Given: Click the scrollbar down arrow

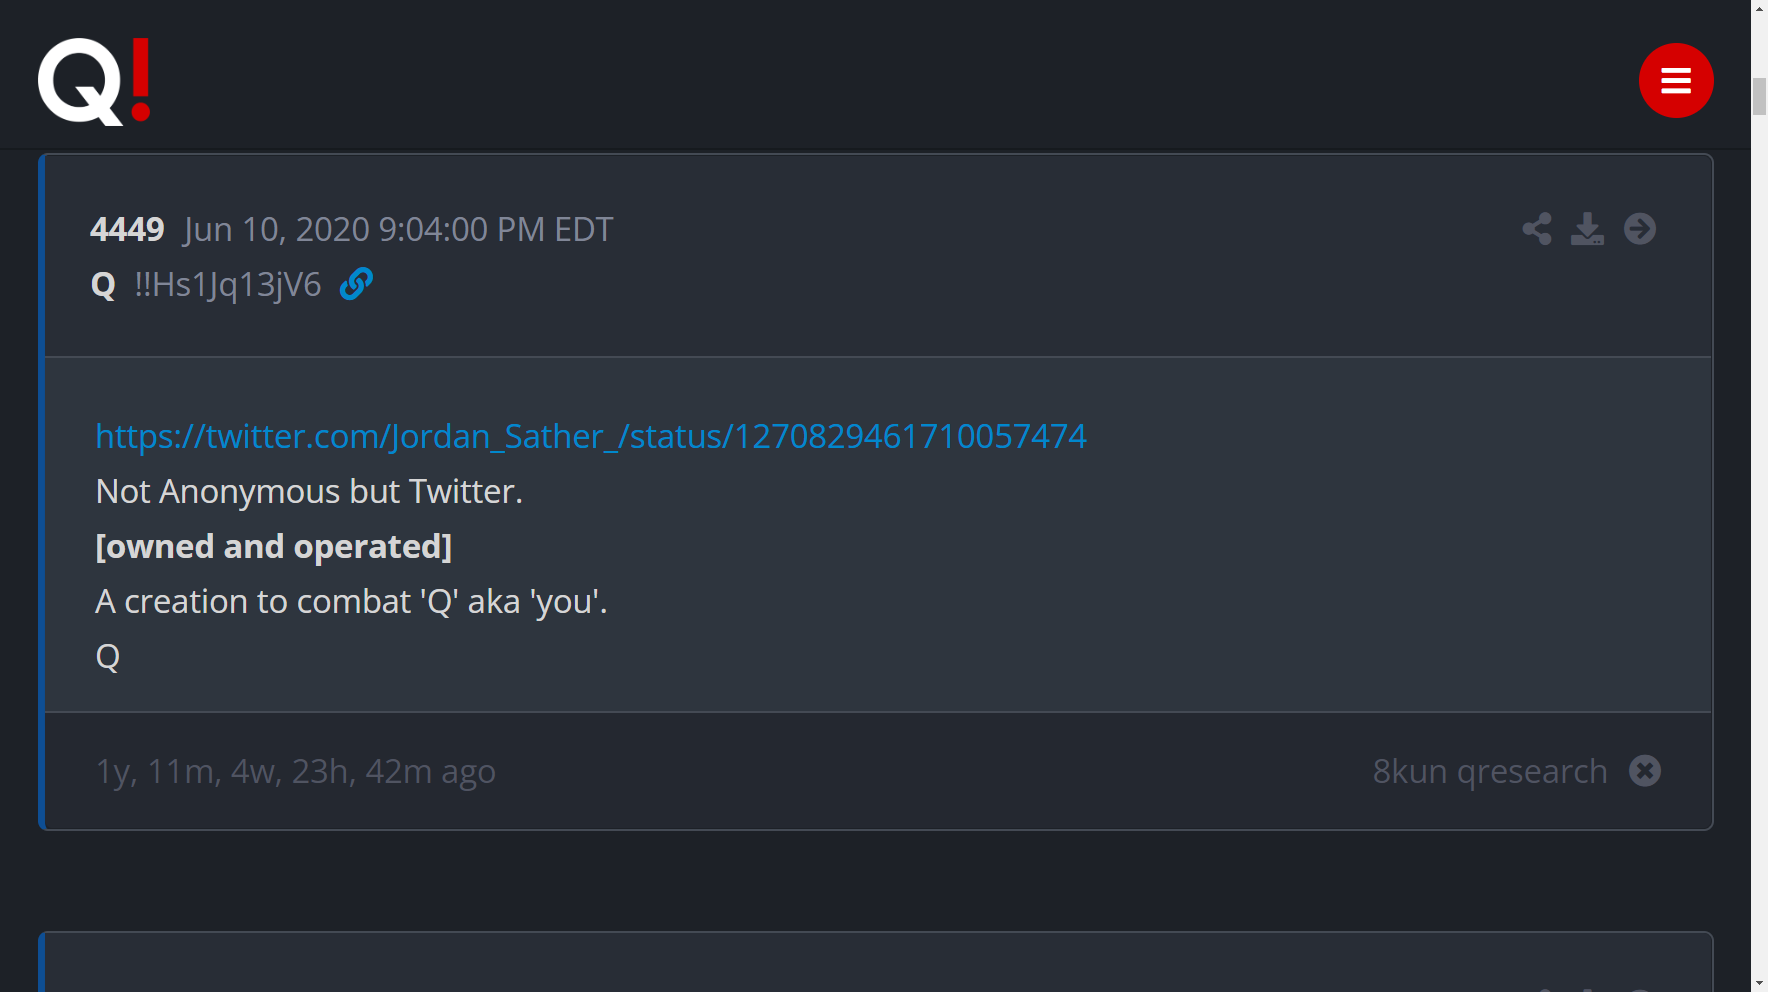Looking at the screenshot, I should tap(1759, 984).
